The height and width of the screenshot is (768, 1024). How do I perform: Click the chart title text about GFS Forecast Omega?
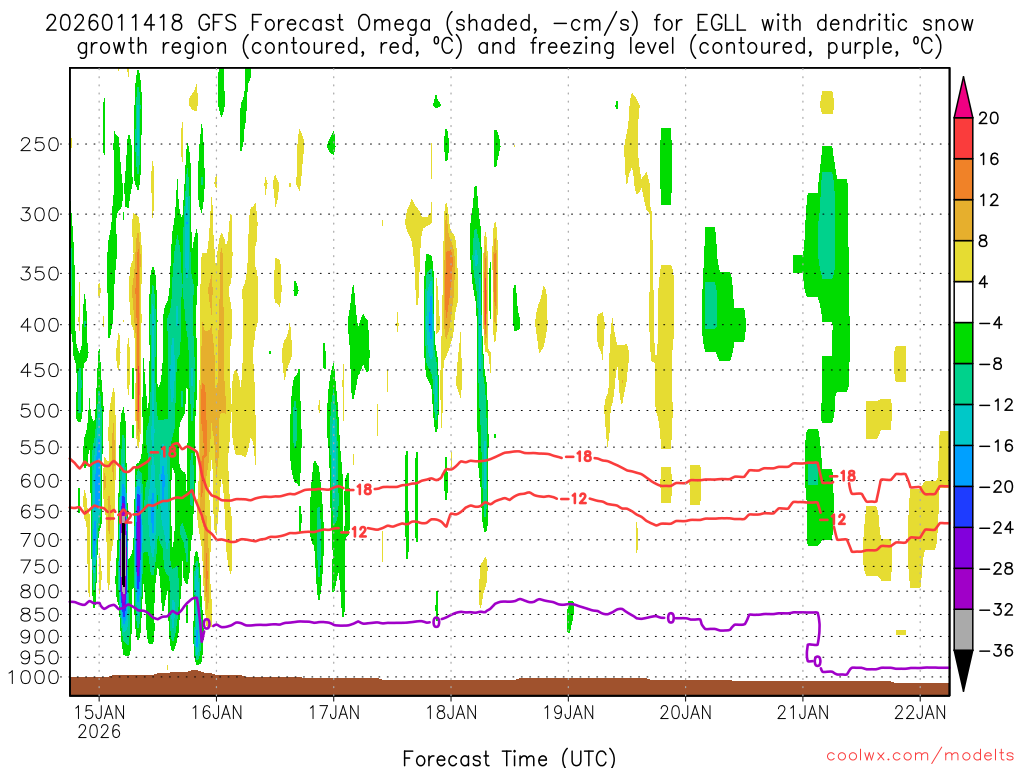click(509, 35)
